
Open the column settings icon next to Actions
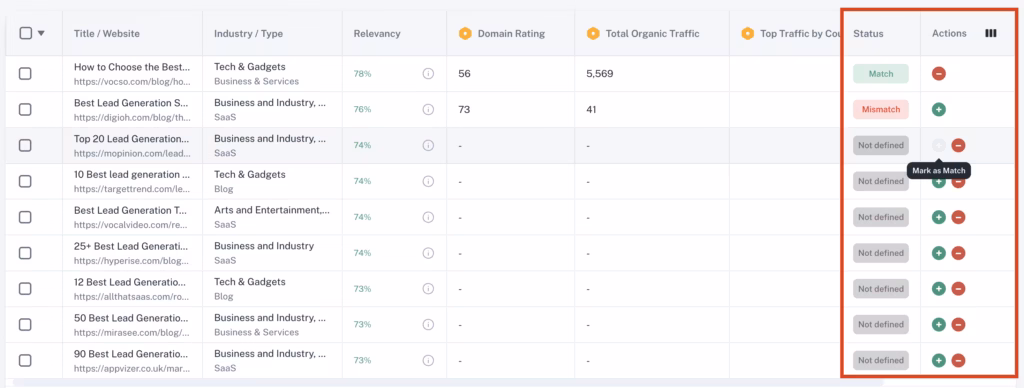(991, 33)
